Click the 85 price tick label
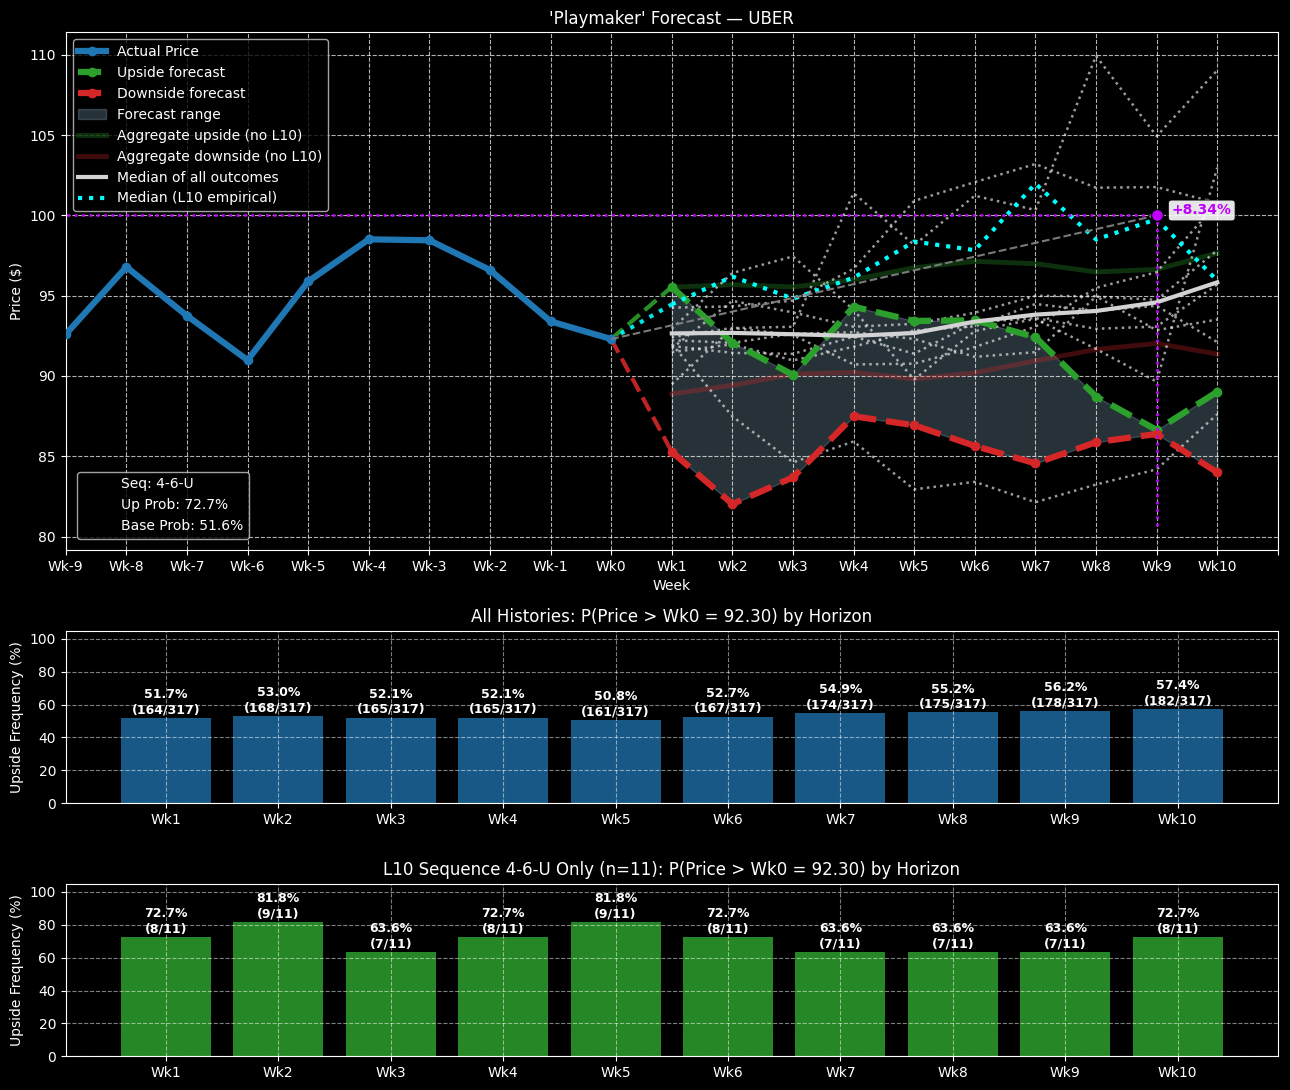The height and width of the screenshot is (1090, 1290). (x=48, y=457)
